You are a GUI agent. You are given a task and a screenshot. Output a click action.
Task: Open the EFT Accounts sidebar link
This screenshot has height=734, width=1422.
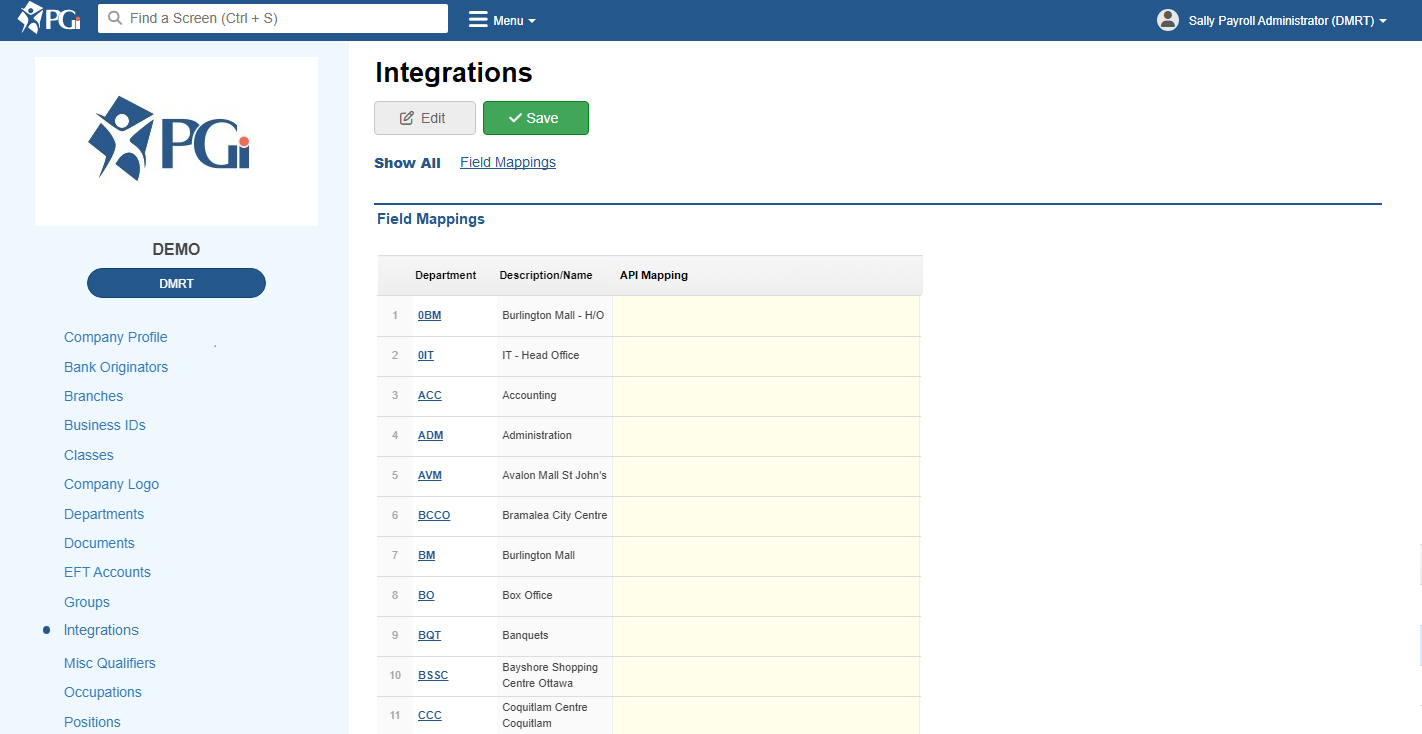[107, 572]
